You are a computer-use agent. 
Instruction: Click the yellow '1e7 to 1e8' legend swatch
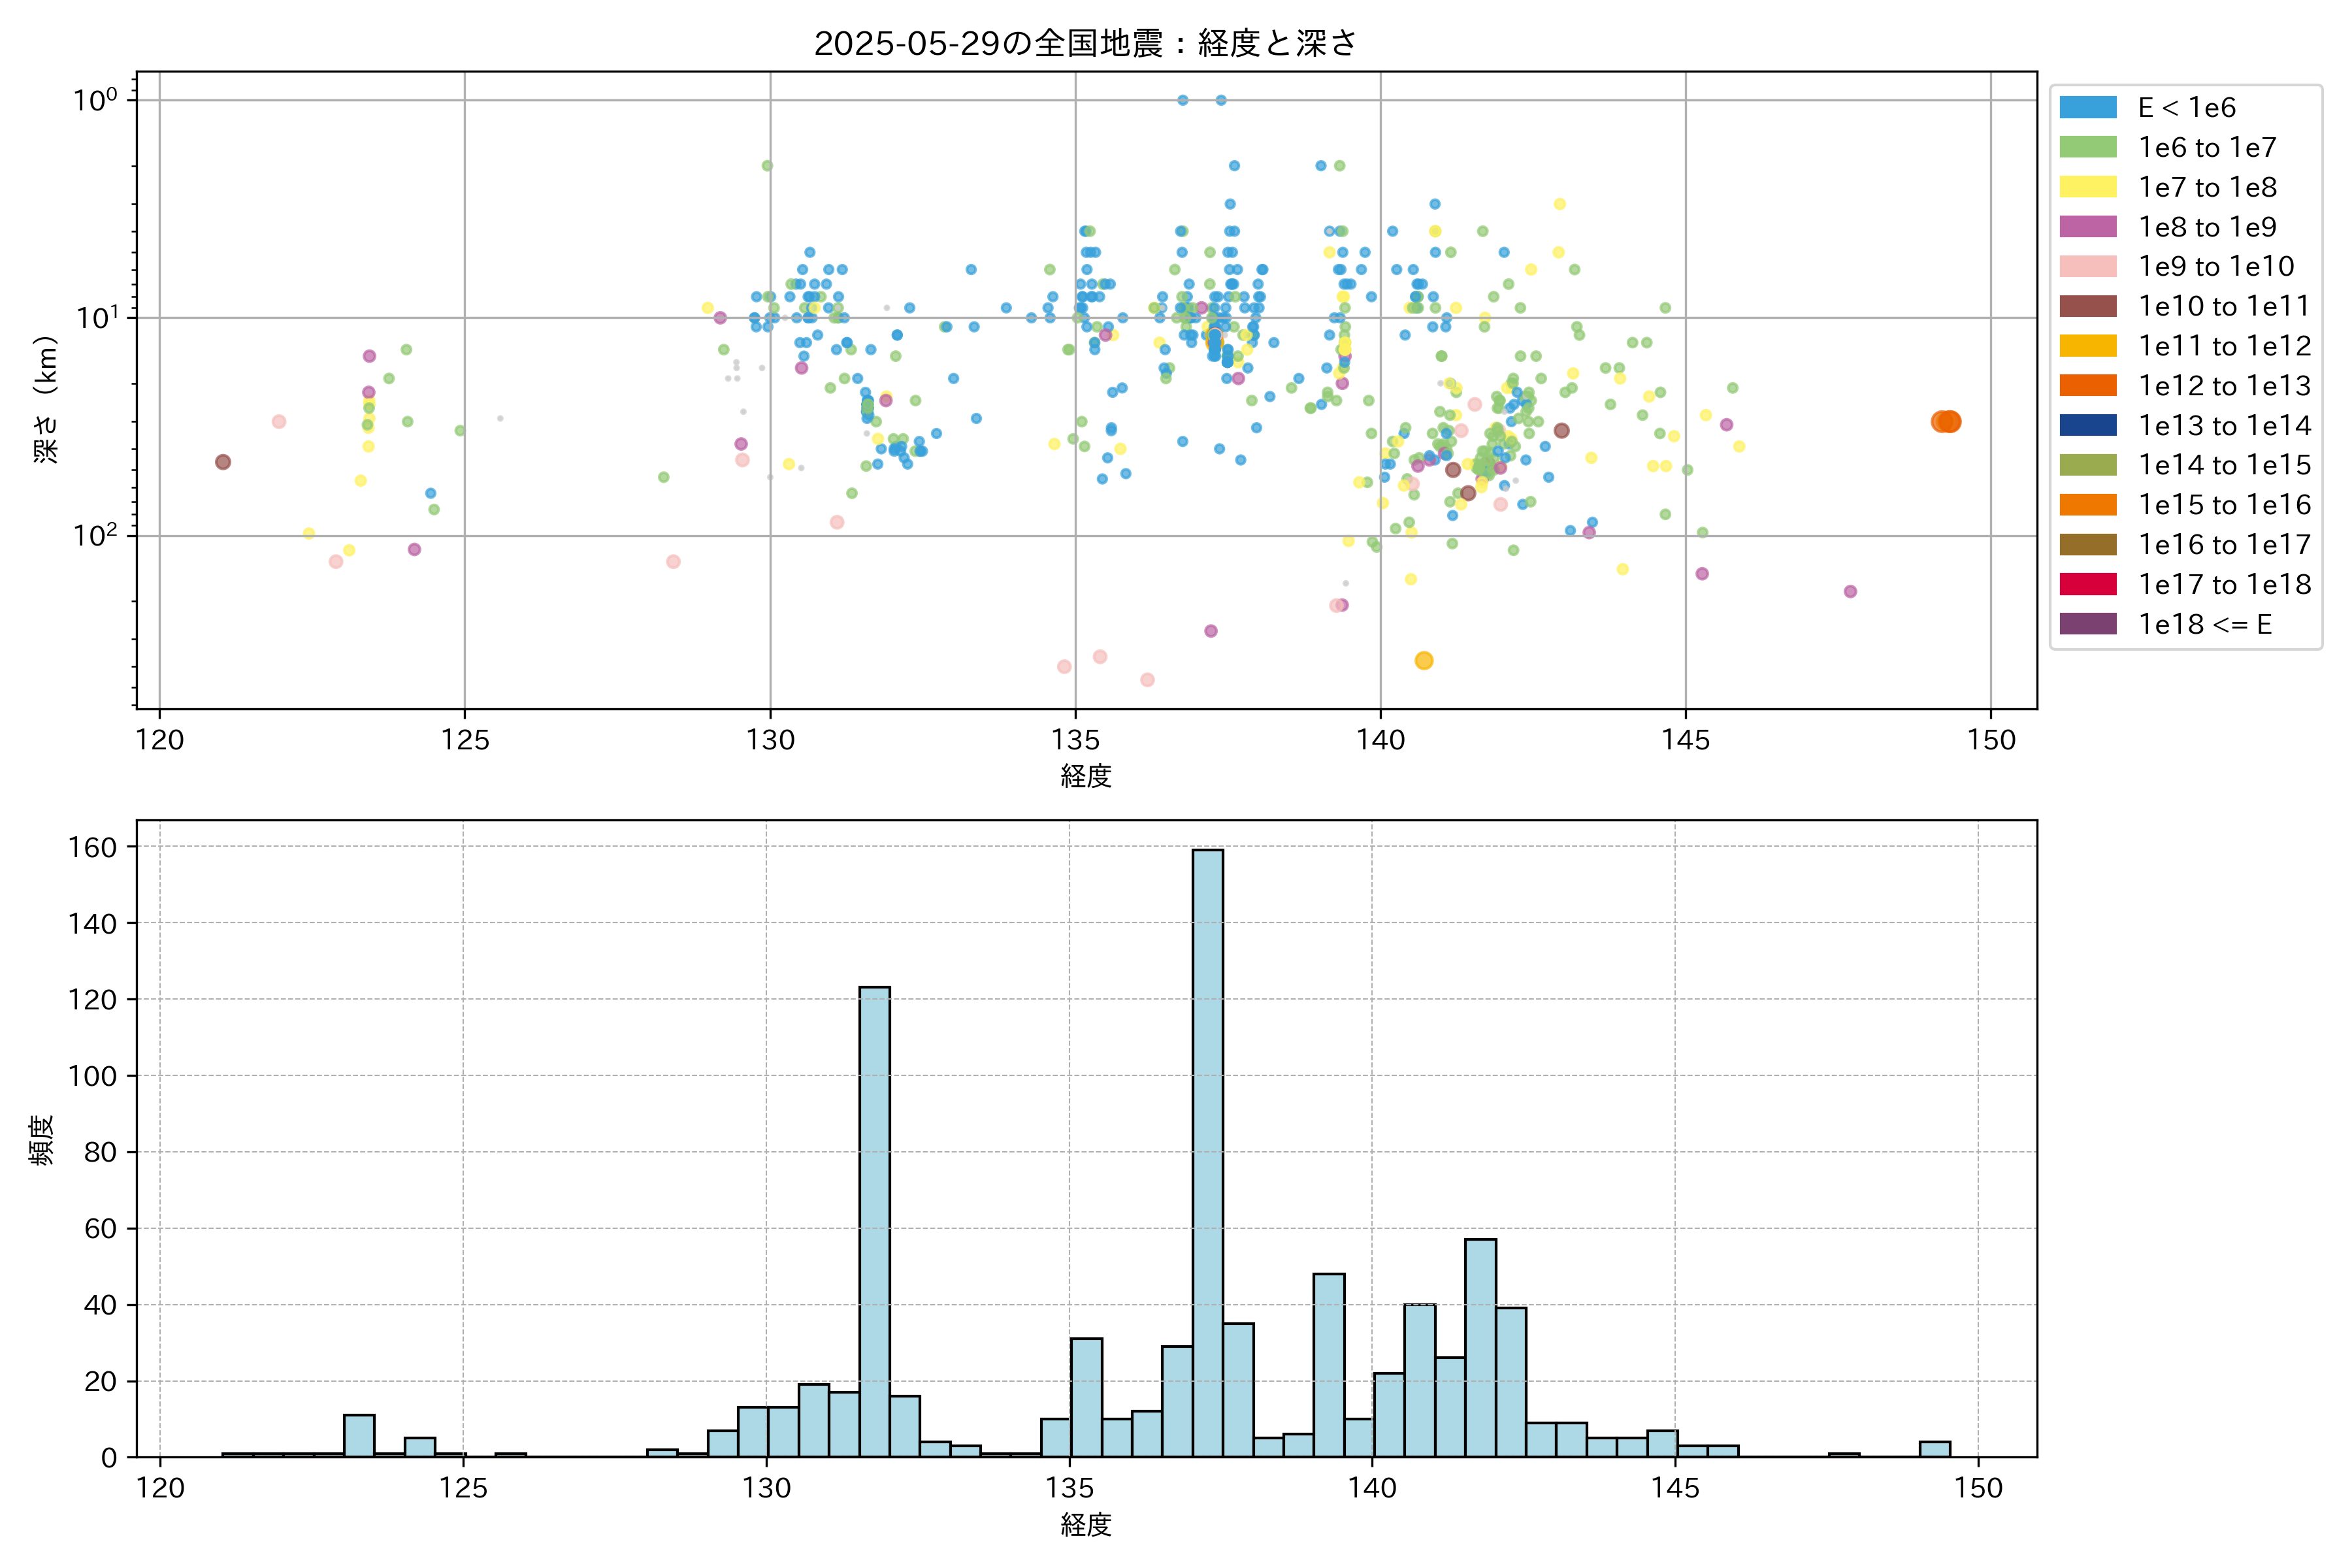point(2087,187)
